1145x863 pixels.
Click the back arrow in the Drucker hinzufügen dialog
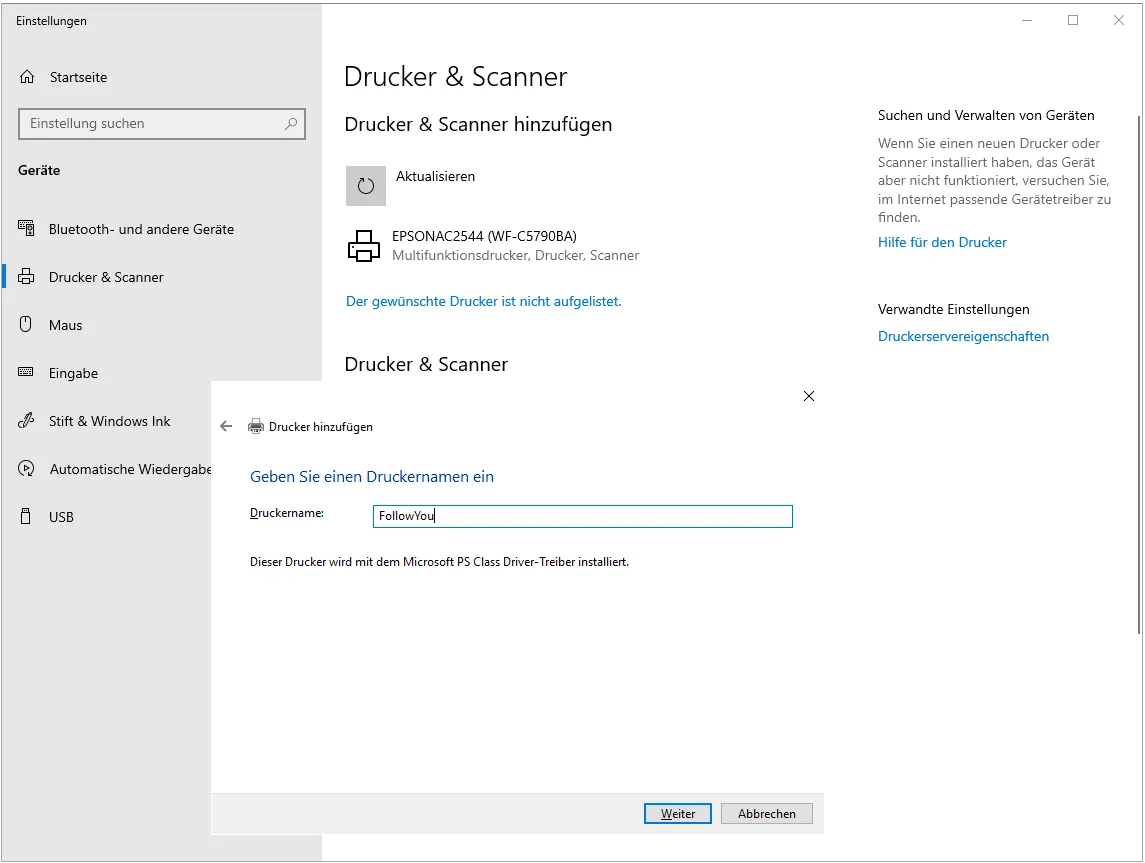tap(226, 426)
